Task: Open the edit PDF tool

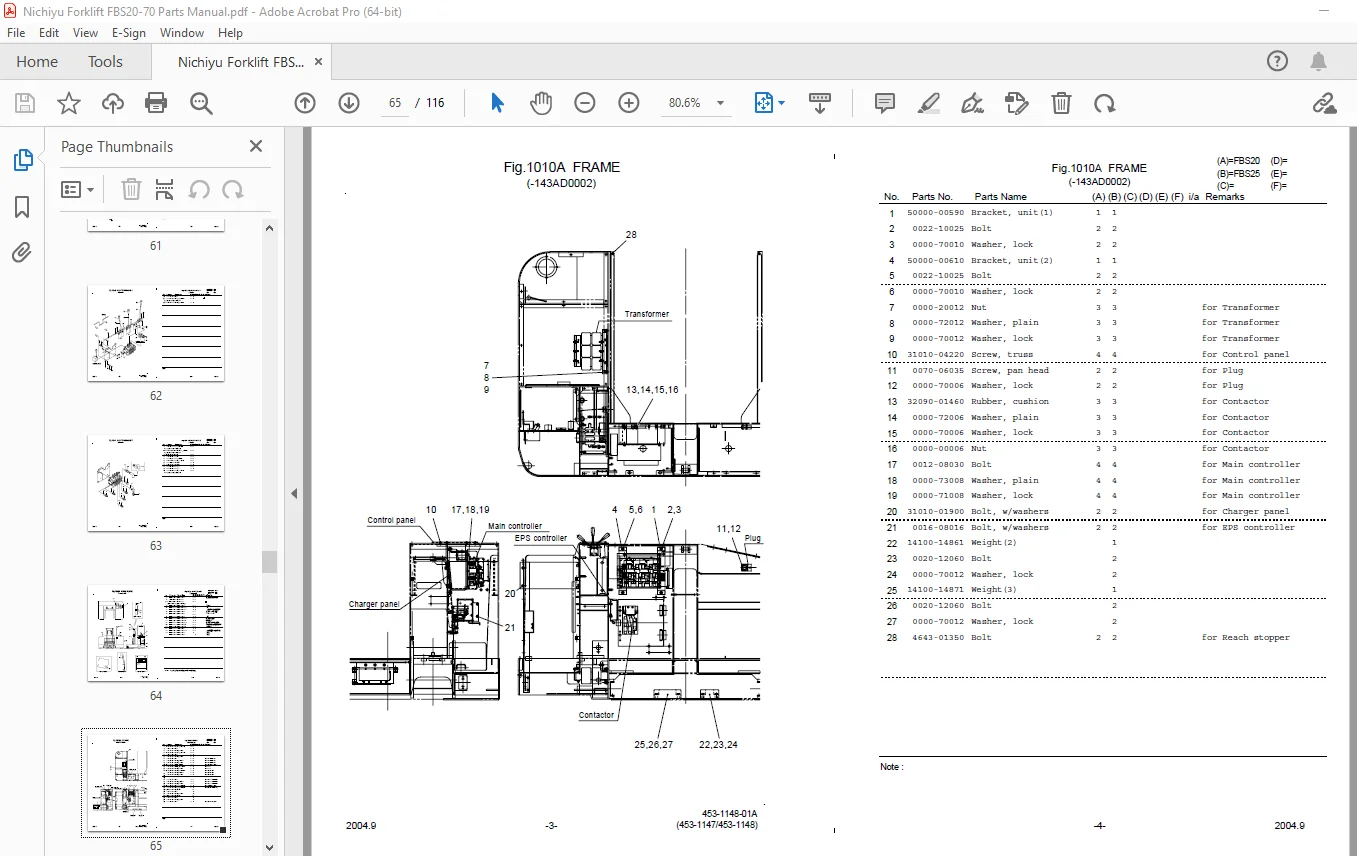Action: (x=1017, y=103)
